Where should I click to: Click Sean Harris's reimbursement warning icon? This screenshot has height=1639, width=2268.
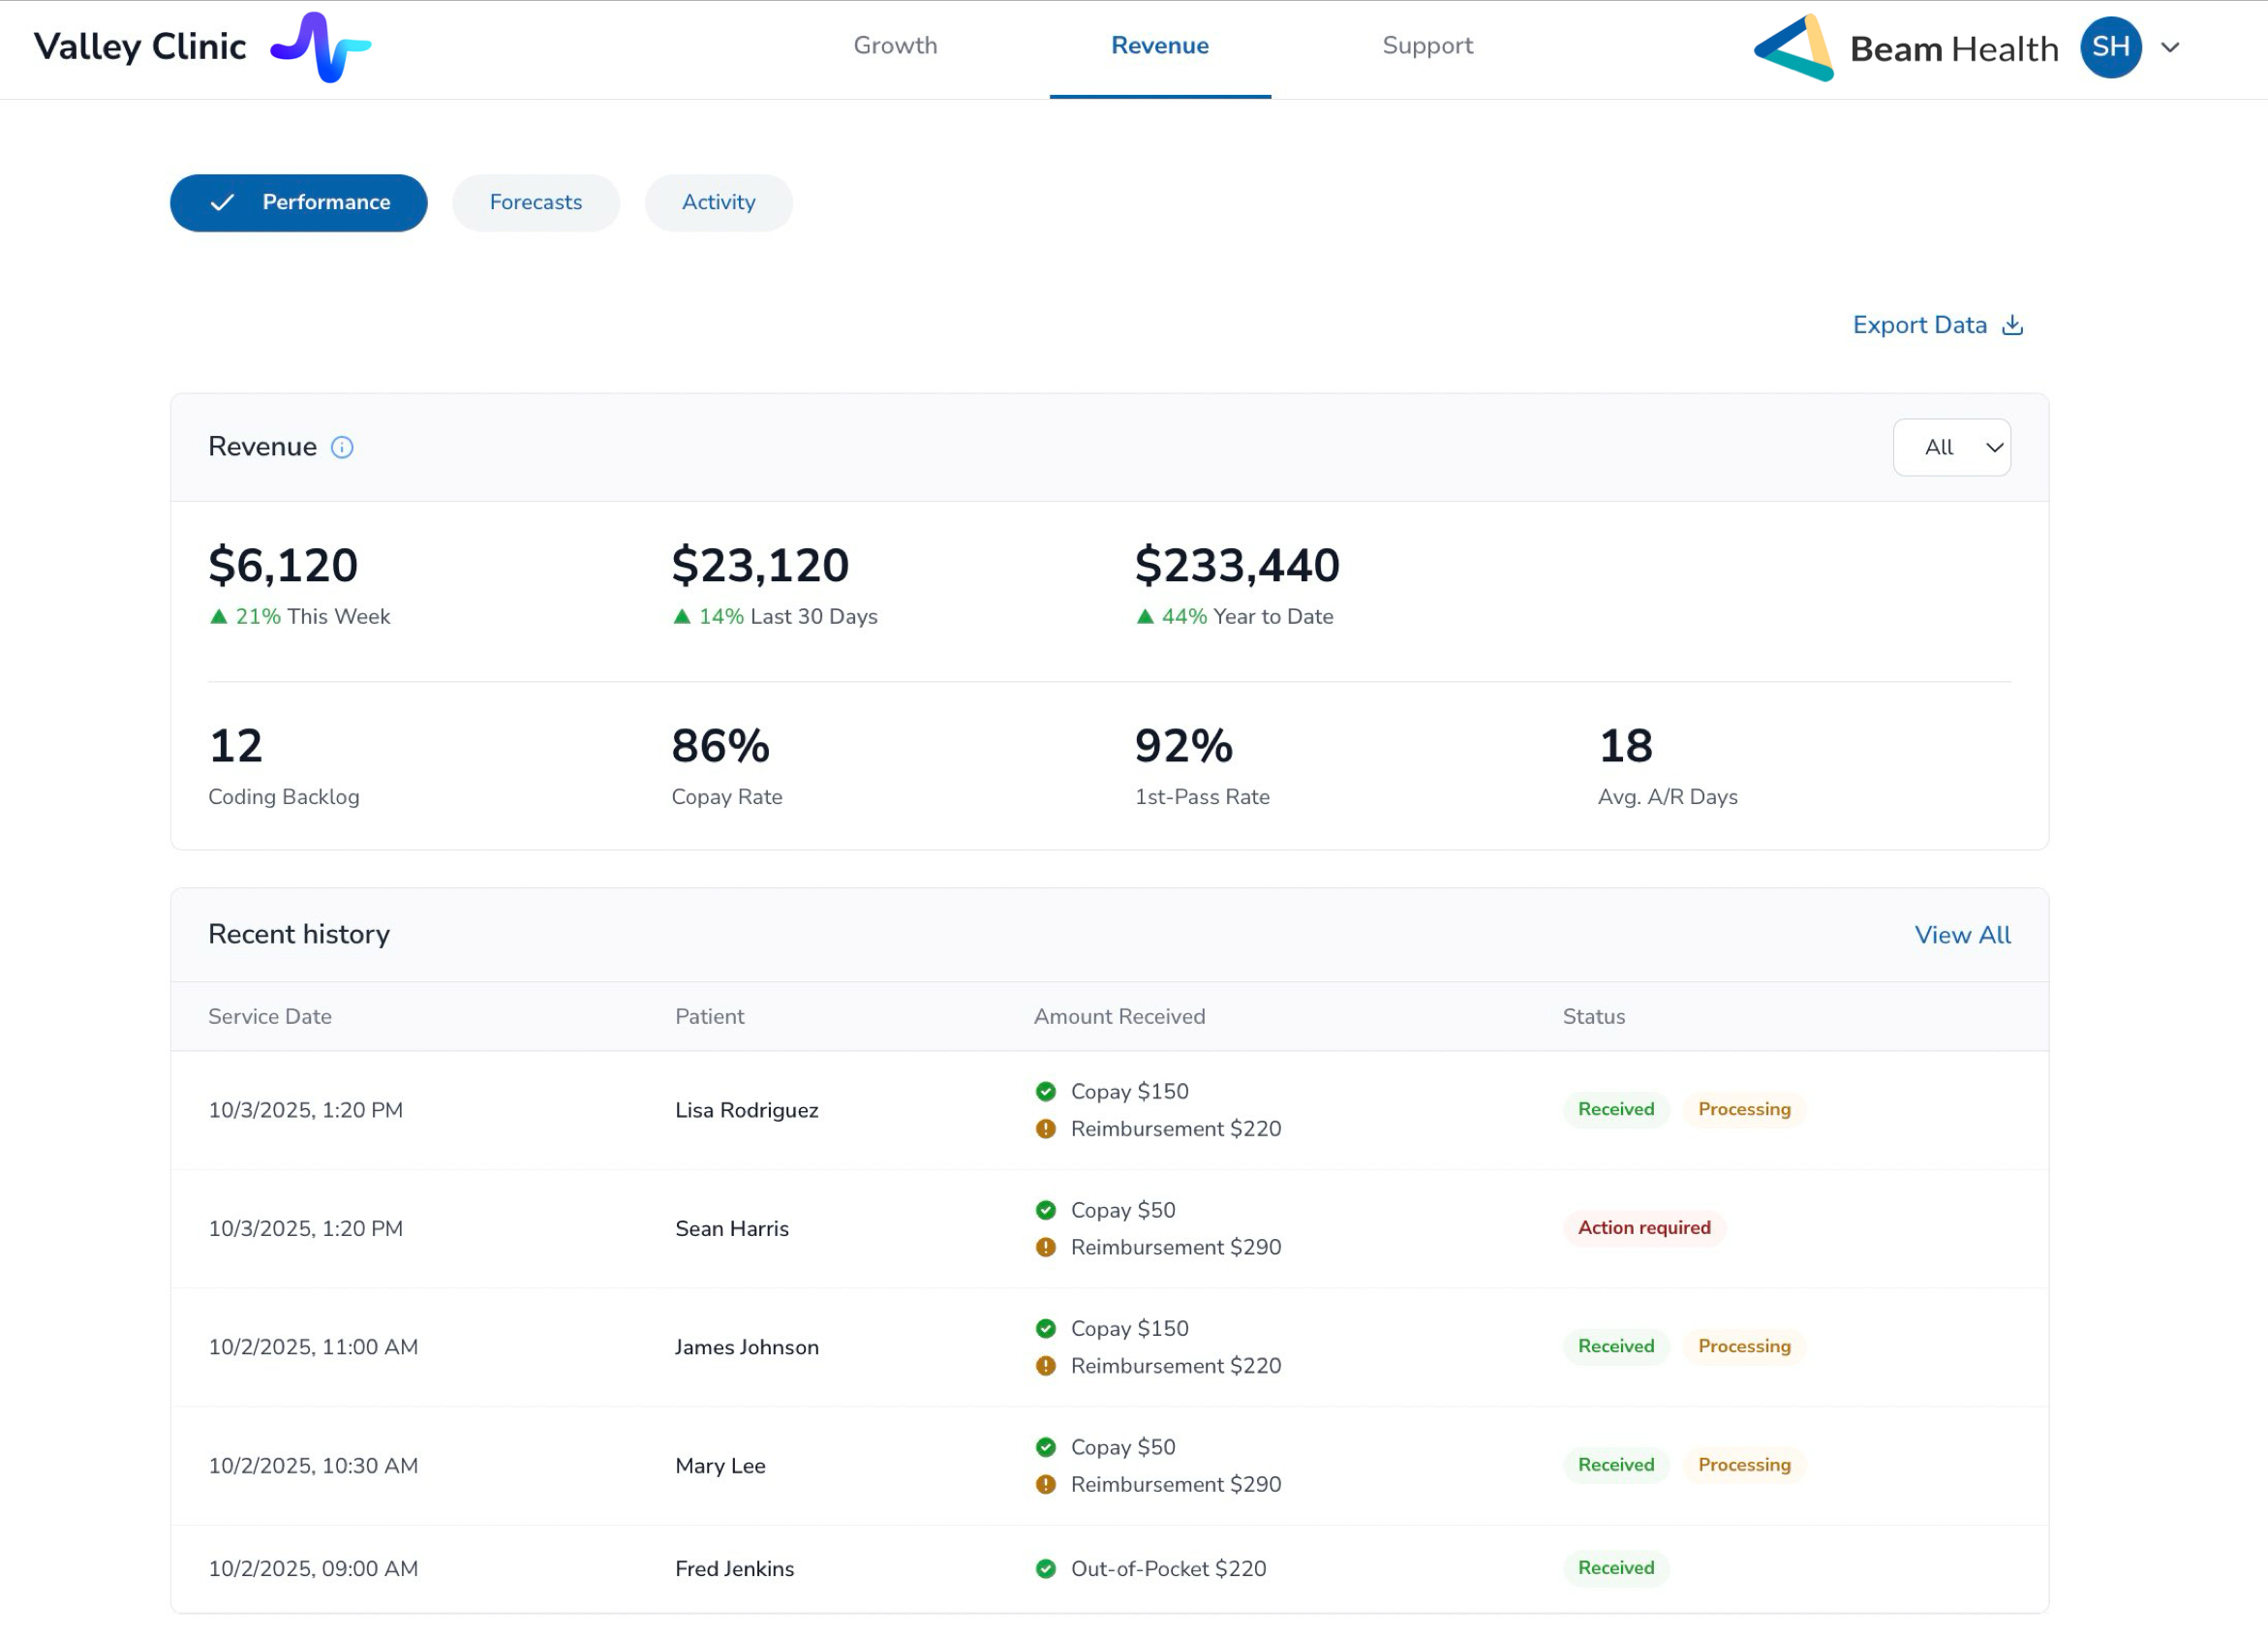pos(1046,1247)
